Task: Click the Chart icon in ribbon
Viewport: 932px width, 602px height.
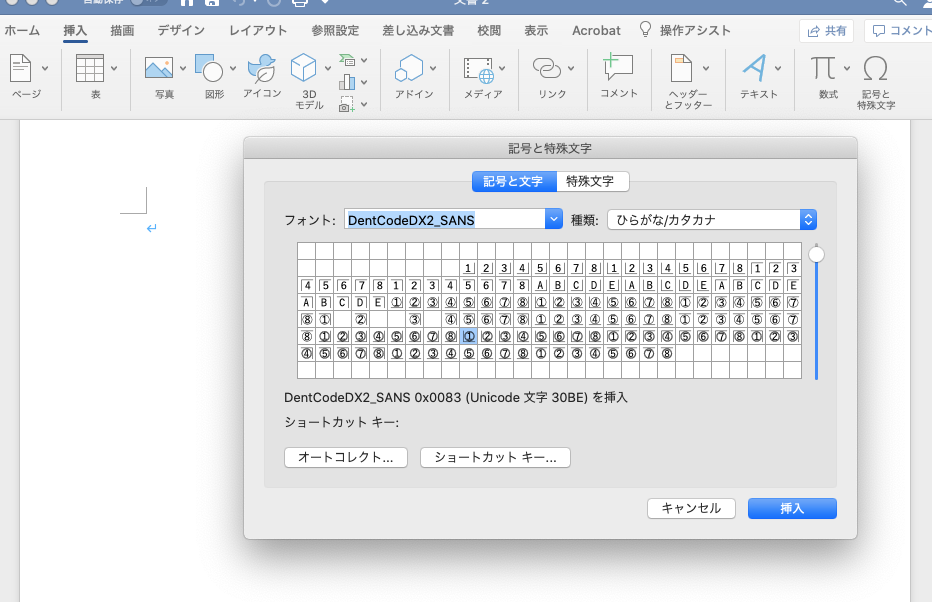Action: [x=347, y=82]
